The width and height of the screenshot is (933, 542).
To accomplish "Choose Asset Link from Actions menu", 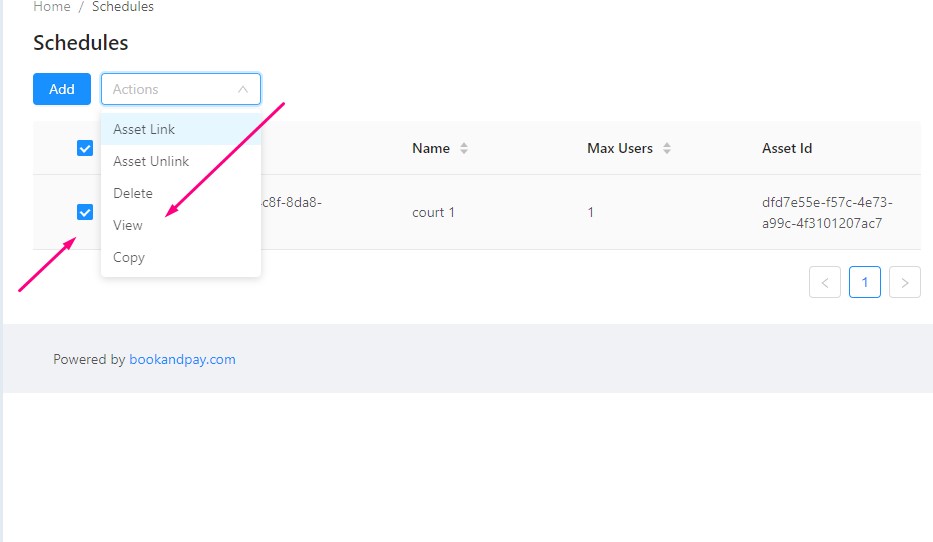I will coord(181,129).
